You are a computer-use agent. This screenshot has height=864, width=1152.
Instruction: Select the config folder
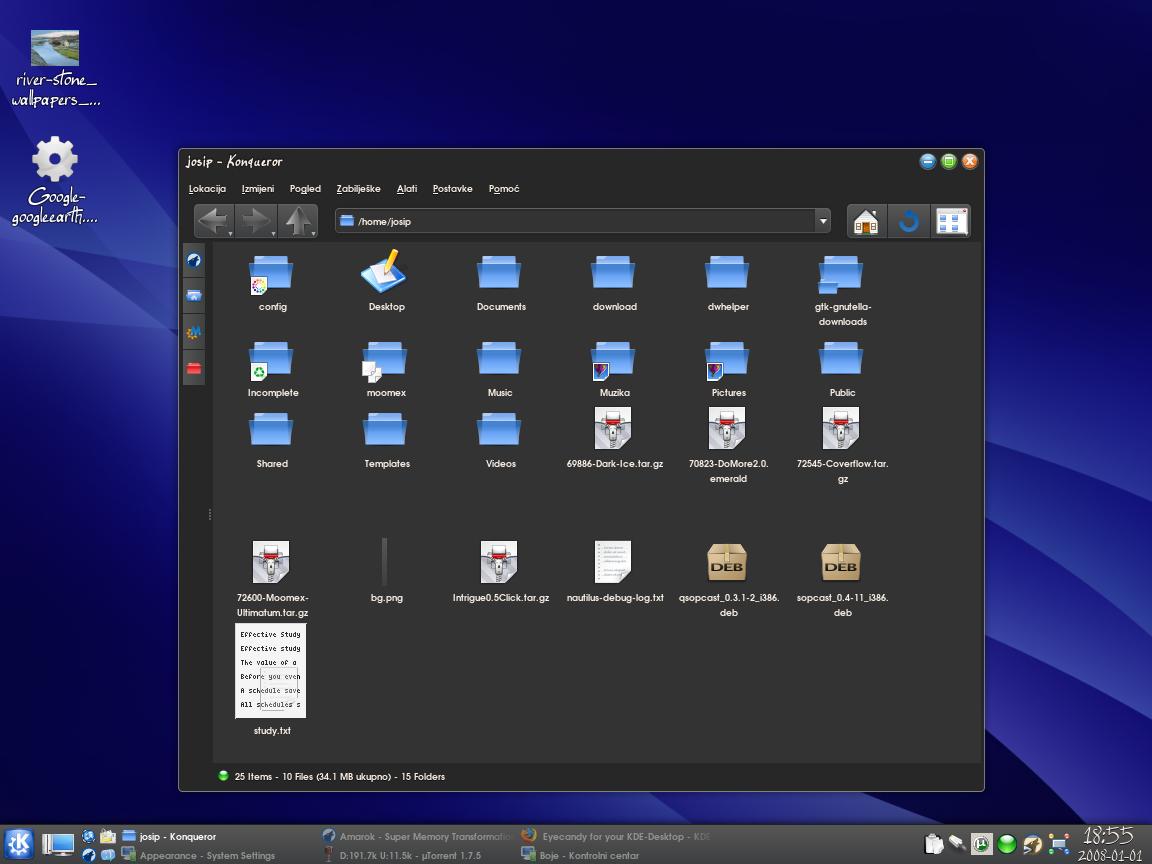[272, 282]
